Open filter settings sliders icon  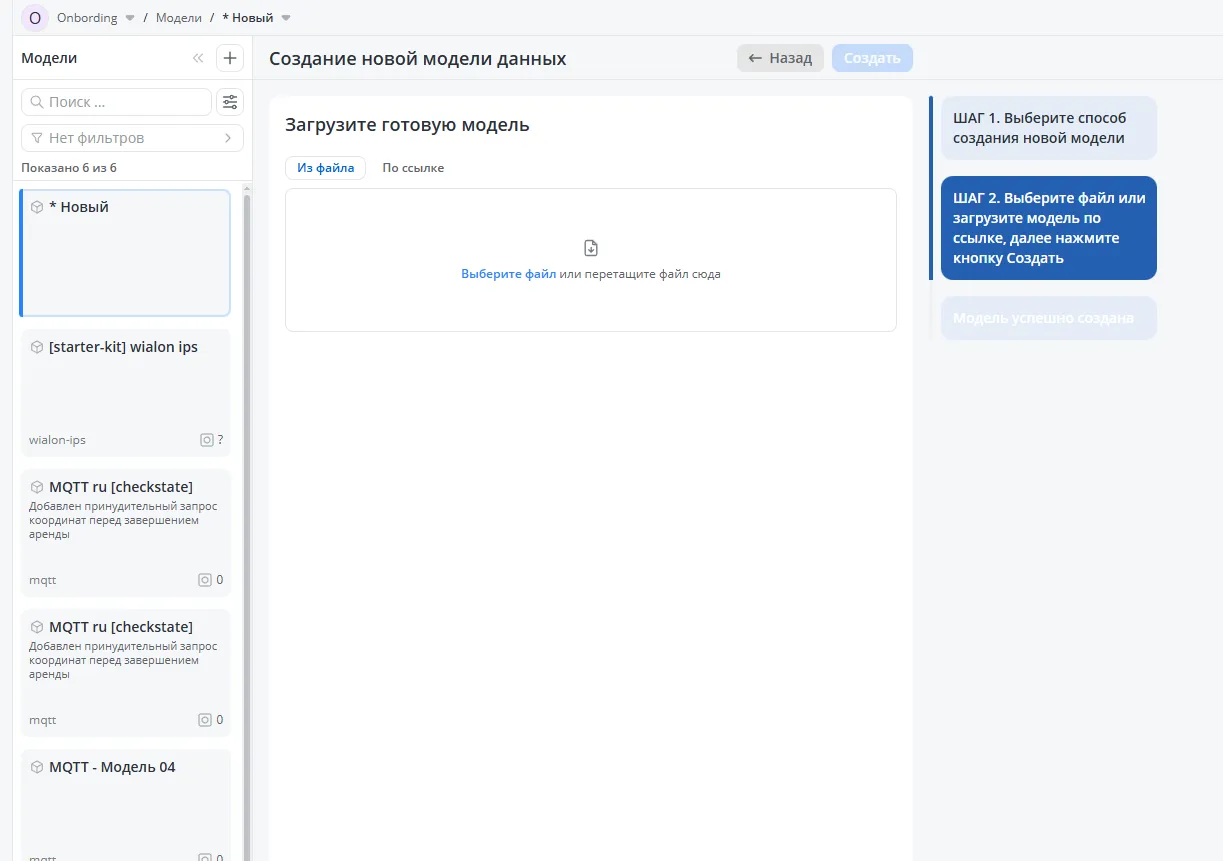[230, 102]
